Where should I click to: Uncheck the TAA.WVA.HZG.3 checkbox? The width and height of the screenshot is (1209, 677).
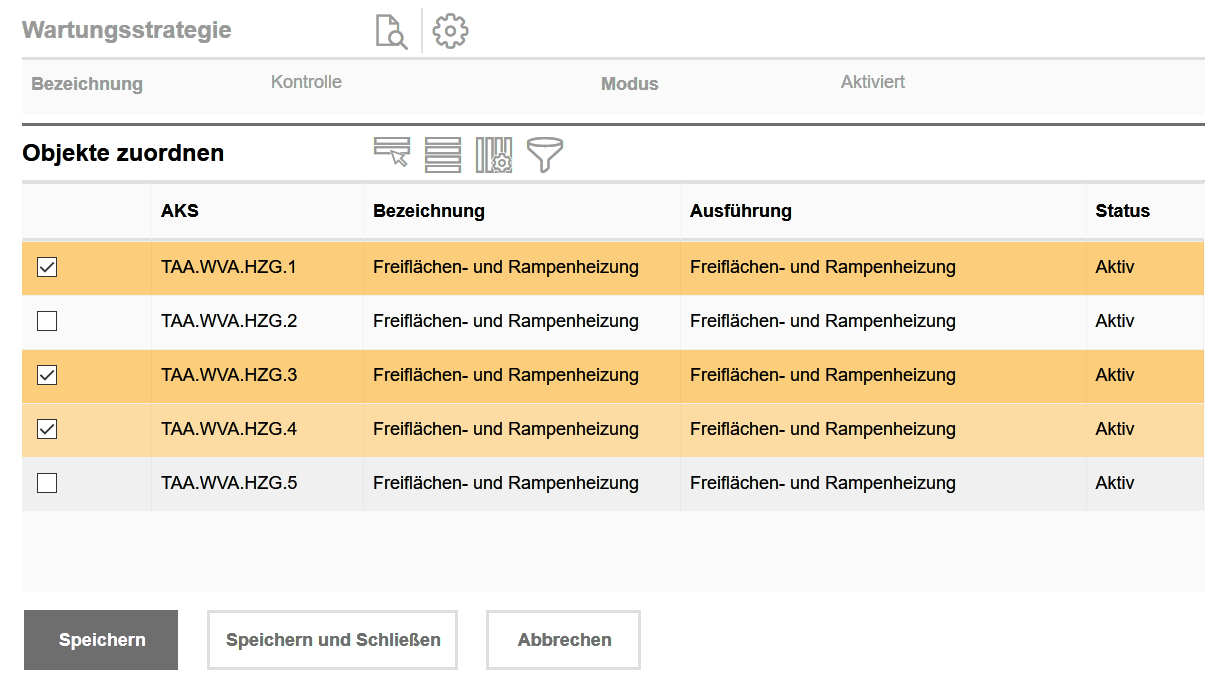(47, 375)
